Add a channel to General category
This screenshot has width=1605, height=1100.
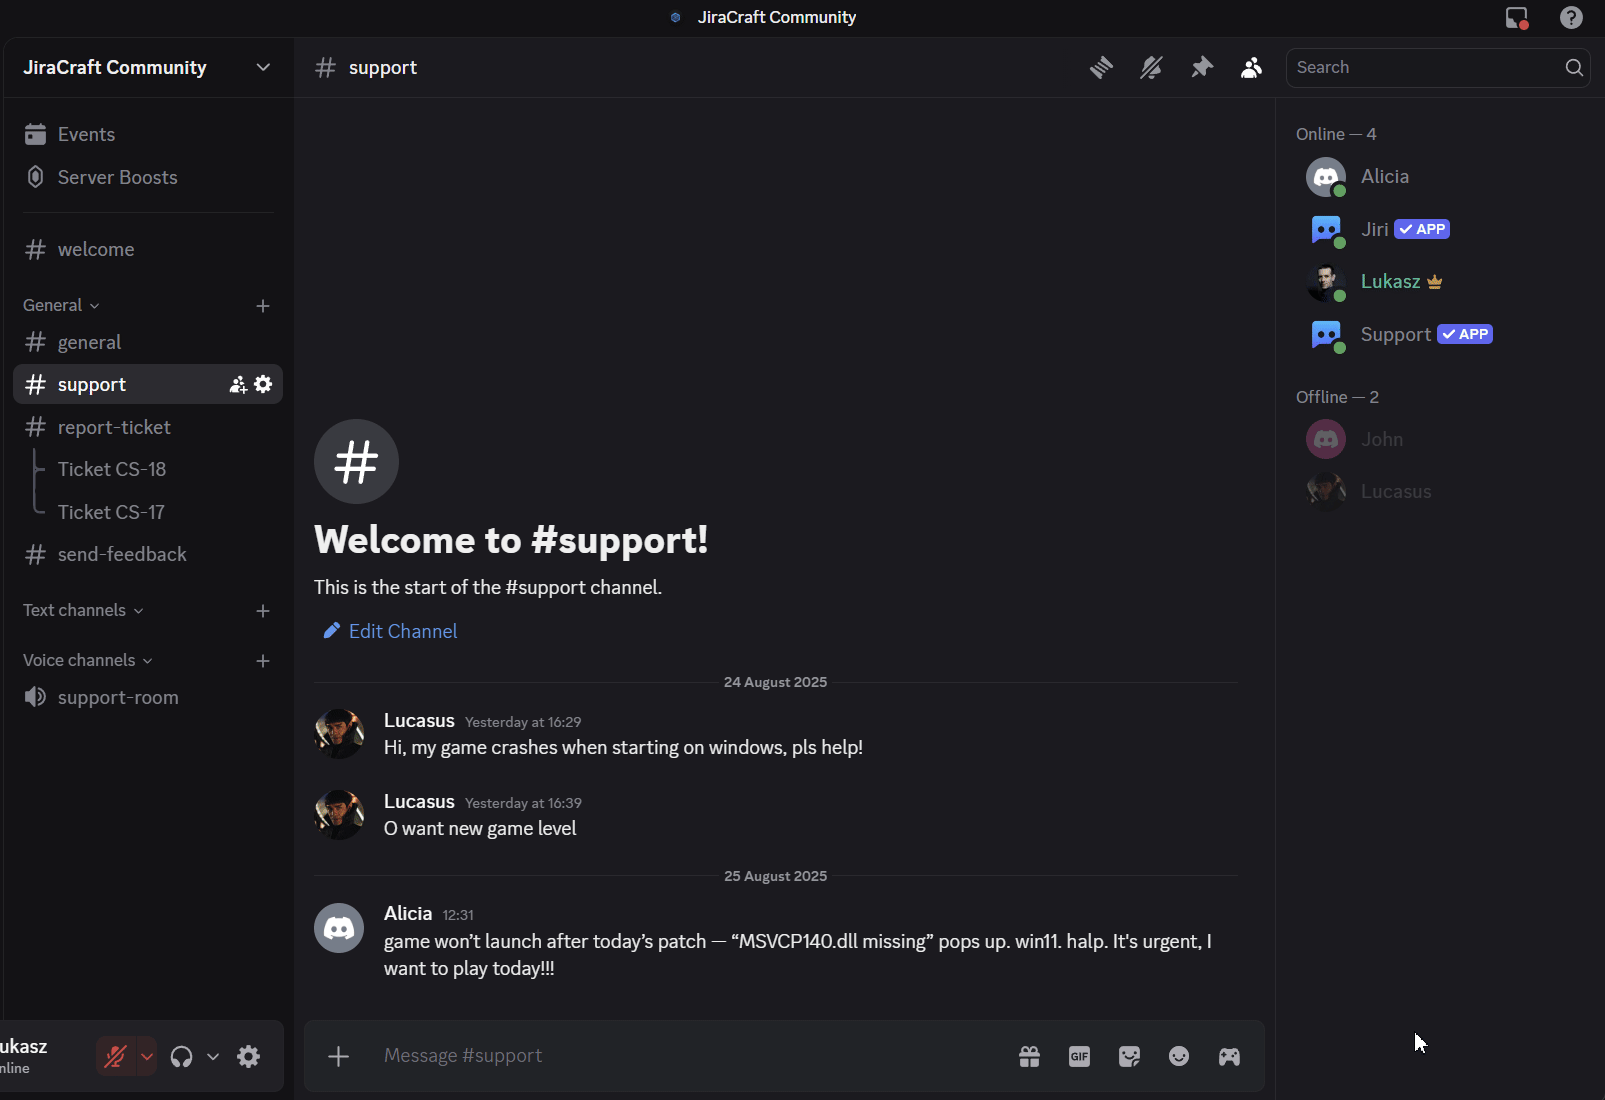[x=263, y=306]
